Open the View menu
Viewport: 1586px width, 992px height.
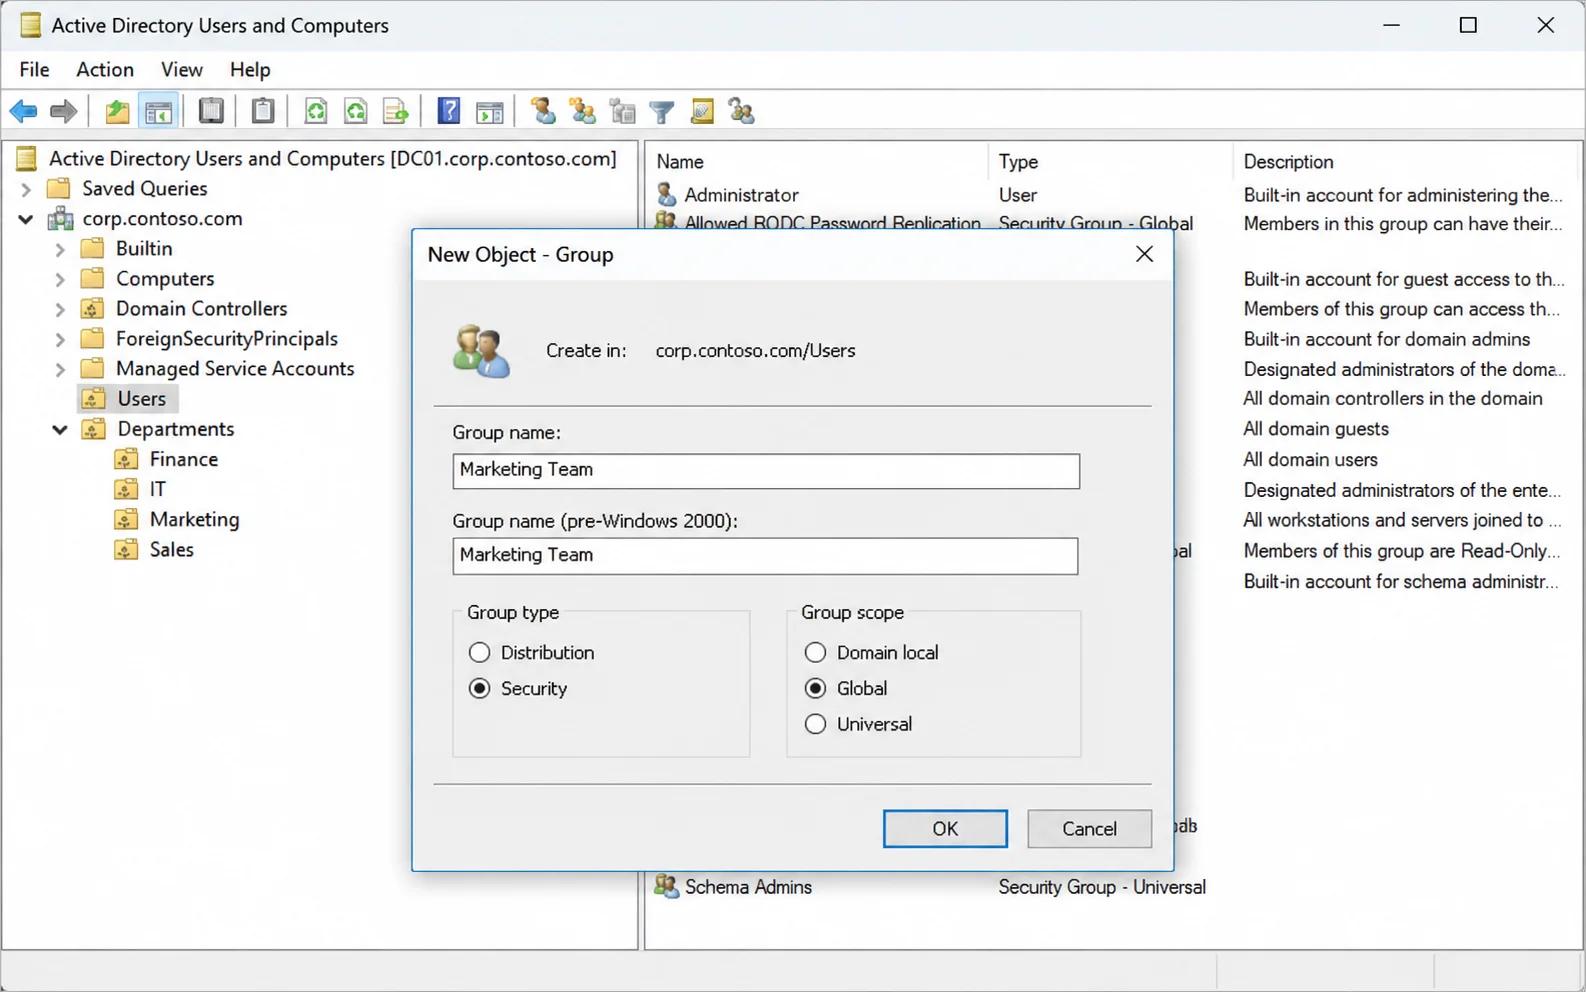click(x=182, y=69)
